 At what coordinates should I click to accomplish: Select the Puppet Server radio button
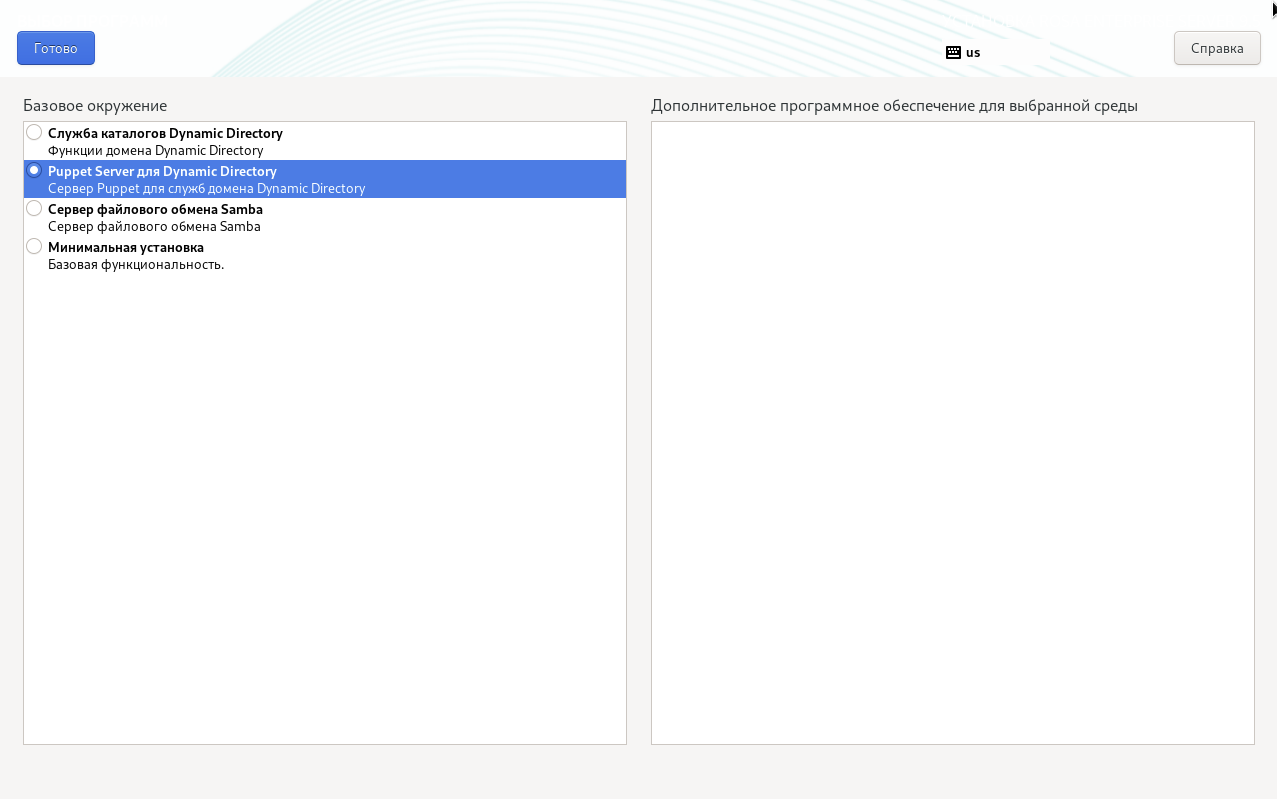pyautogui.click(x=34, y=170)
